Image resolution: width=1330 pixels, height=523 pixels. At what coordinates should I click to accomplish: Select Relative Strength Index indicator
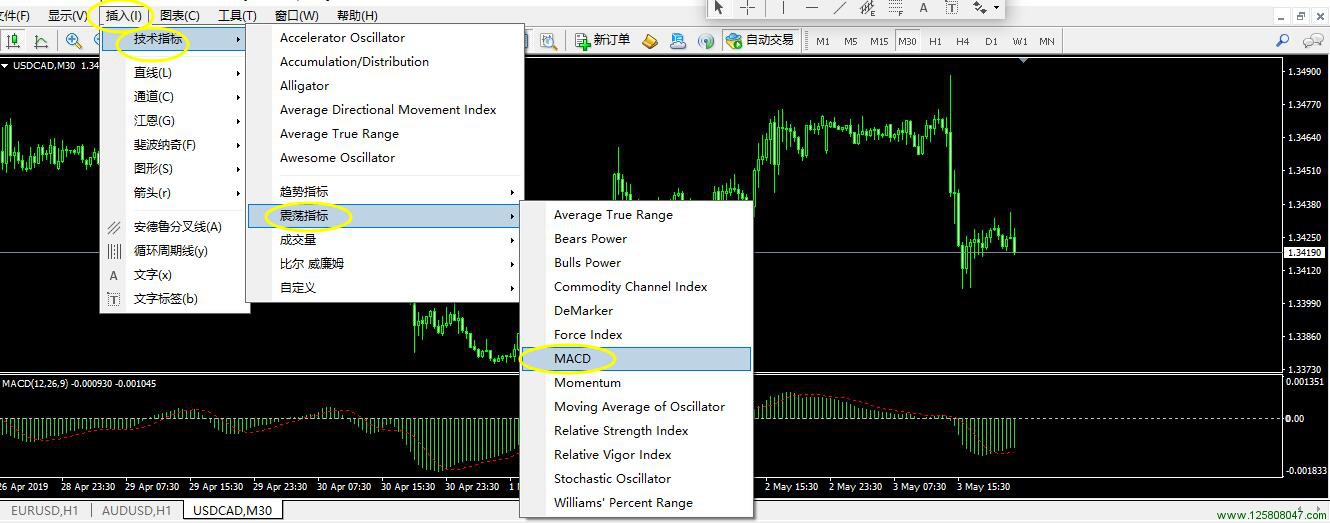point(636,431)
